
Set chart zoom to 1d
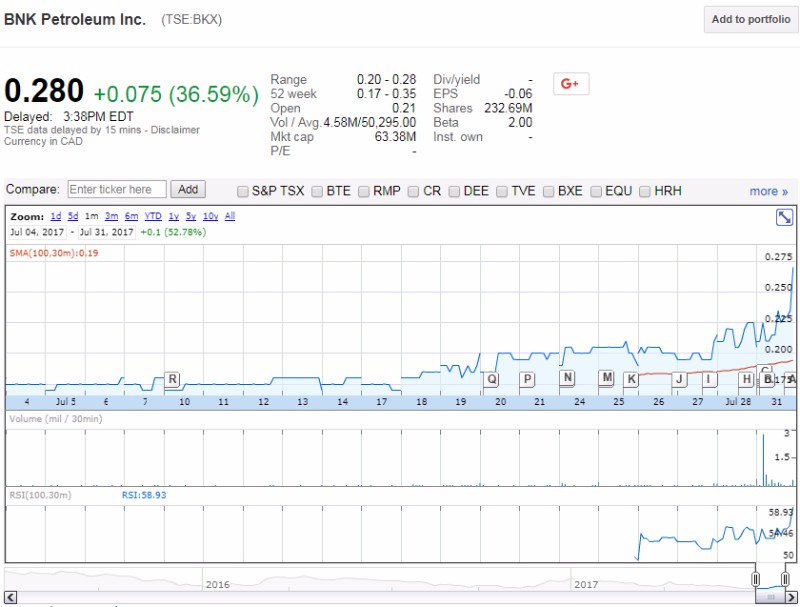(x=56, y=216)
